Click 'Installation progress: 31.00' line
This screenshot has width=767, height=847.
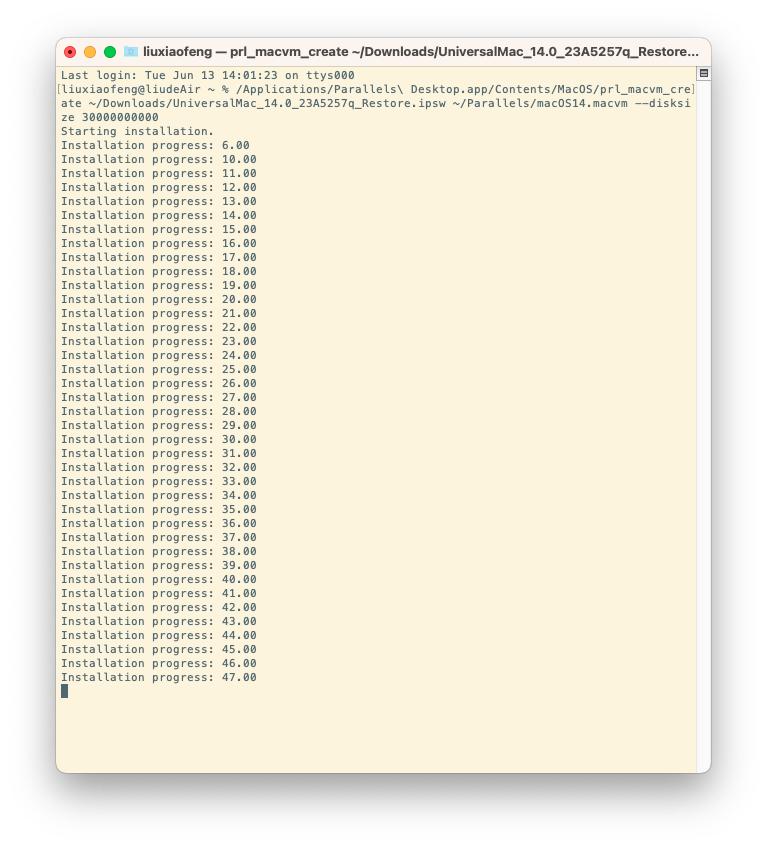point(158,453)
